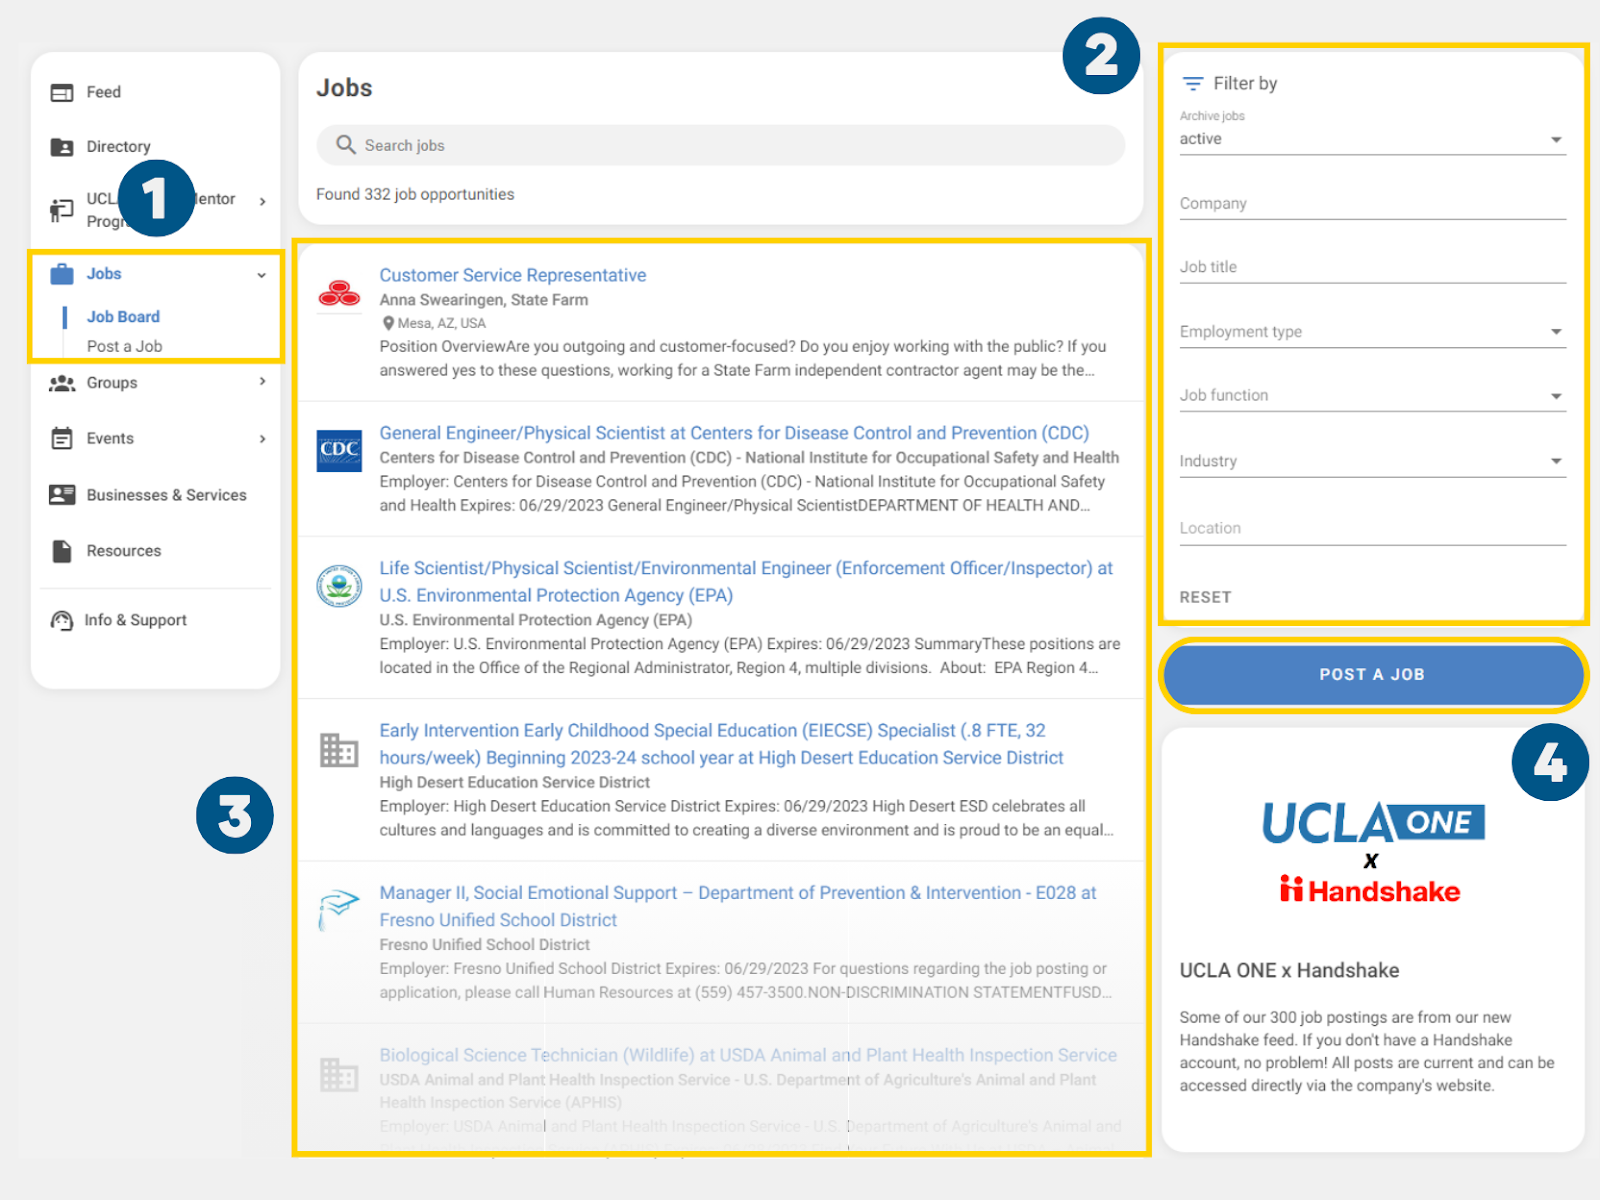Open Biological Science Technician (Wildlife) job
1600x1200 pixels.
click(x=748, y=1055)
